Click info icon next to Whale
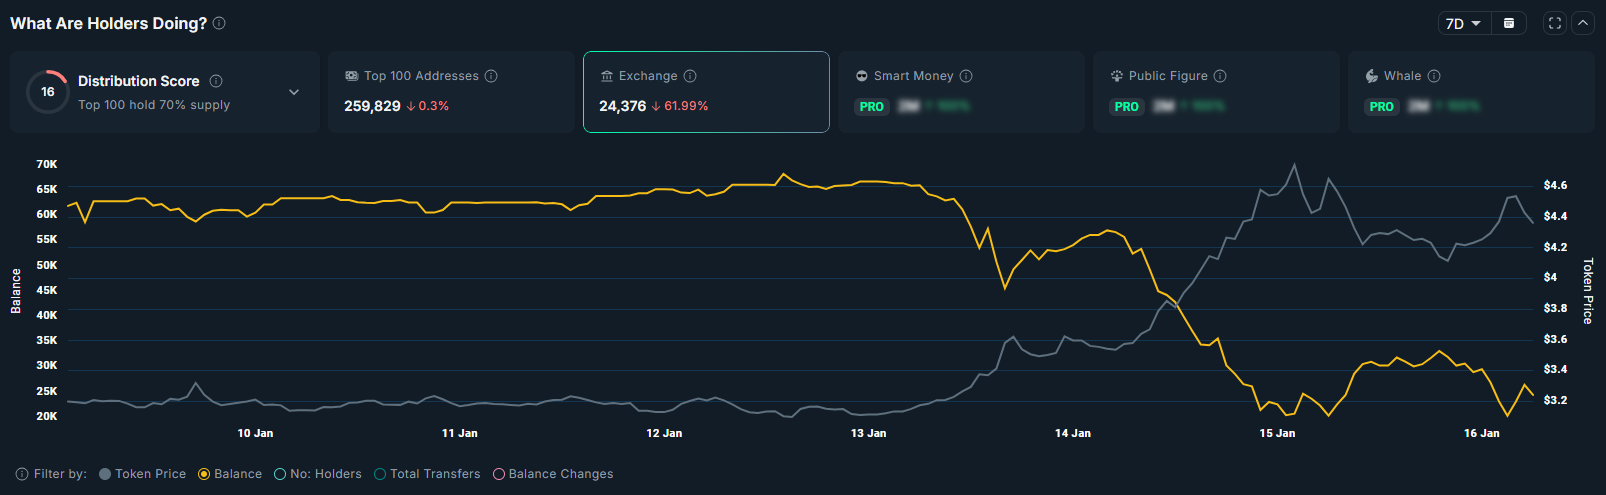The image size is (1606, 495). 1434,76
